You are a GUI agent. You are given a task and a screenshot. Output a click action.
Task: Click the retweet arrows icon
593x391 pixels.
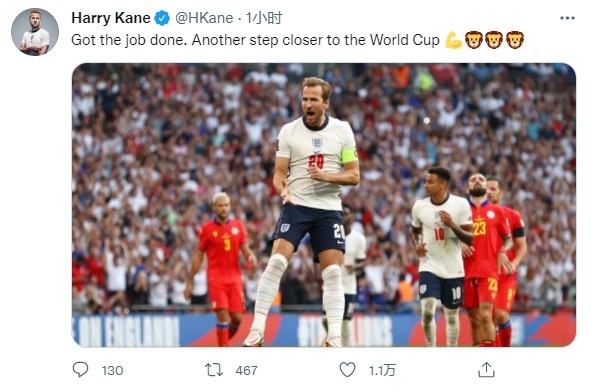[x=214, y=370]
